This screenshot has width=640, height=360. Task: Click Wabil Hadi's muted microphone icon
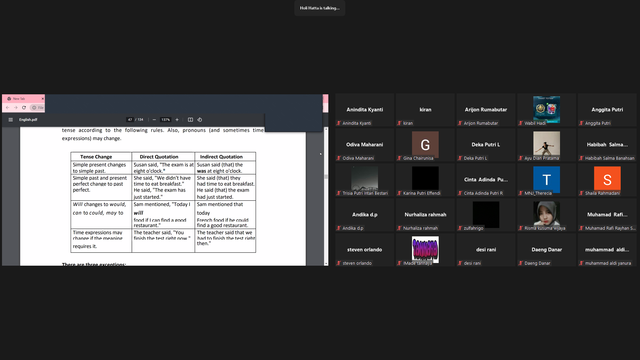(521, 123)
